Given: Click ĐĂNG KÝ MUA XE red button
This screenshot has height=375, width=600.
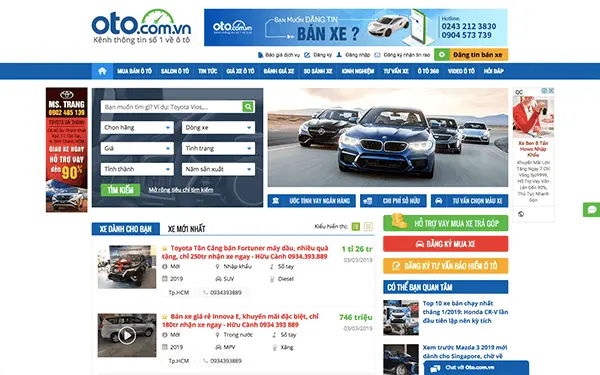Looking at the screenshot, I should [x=446, y=244].
